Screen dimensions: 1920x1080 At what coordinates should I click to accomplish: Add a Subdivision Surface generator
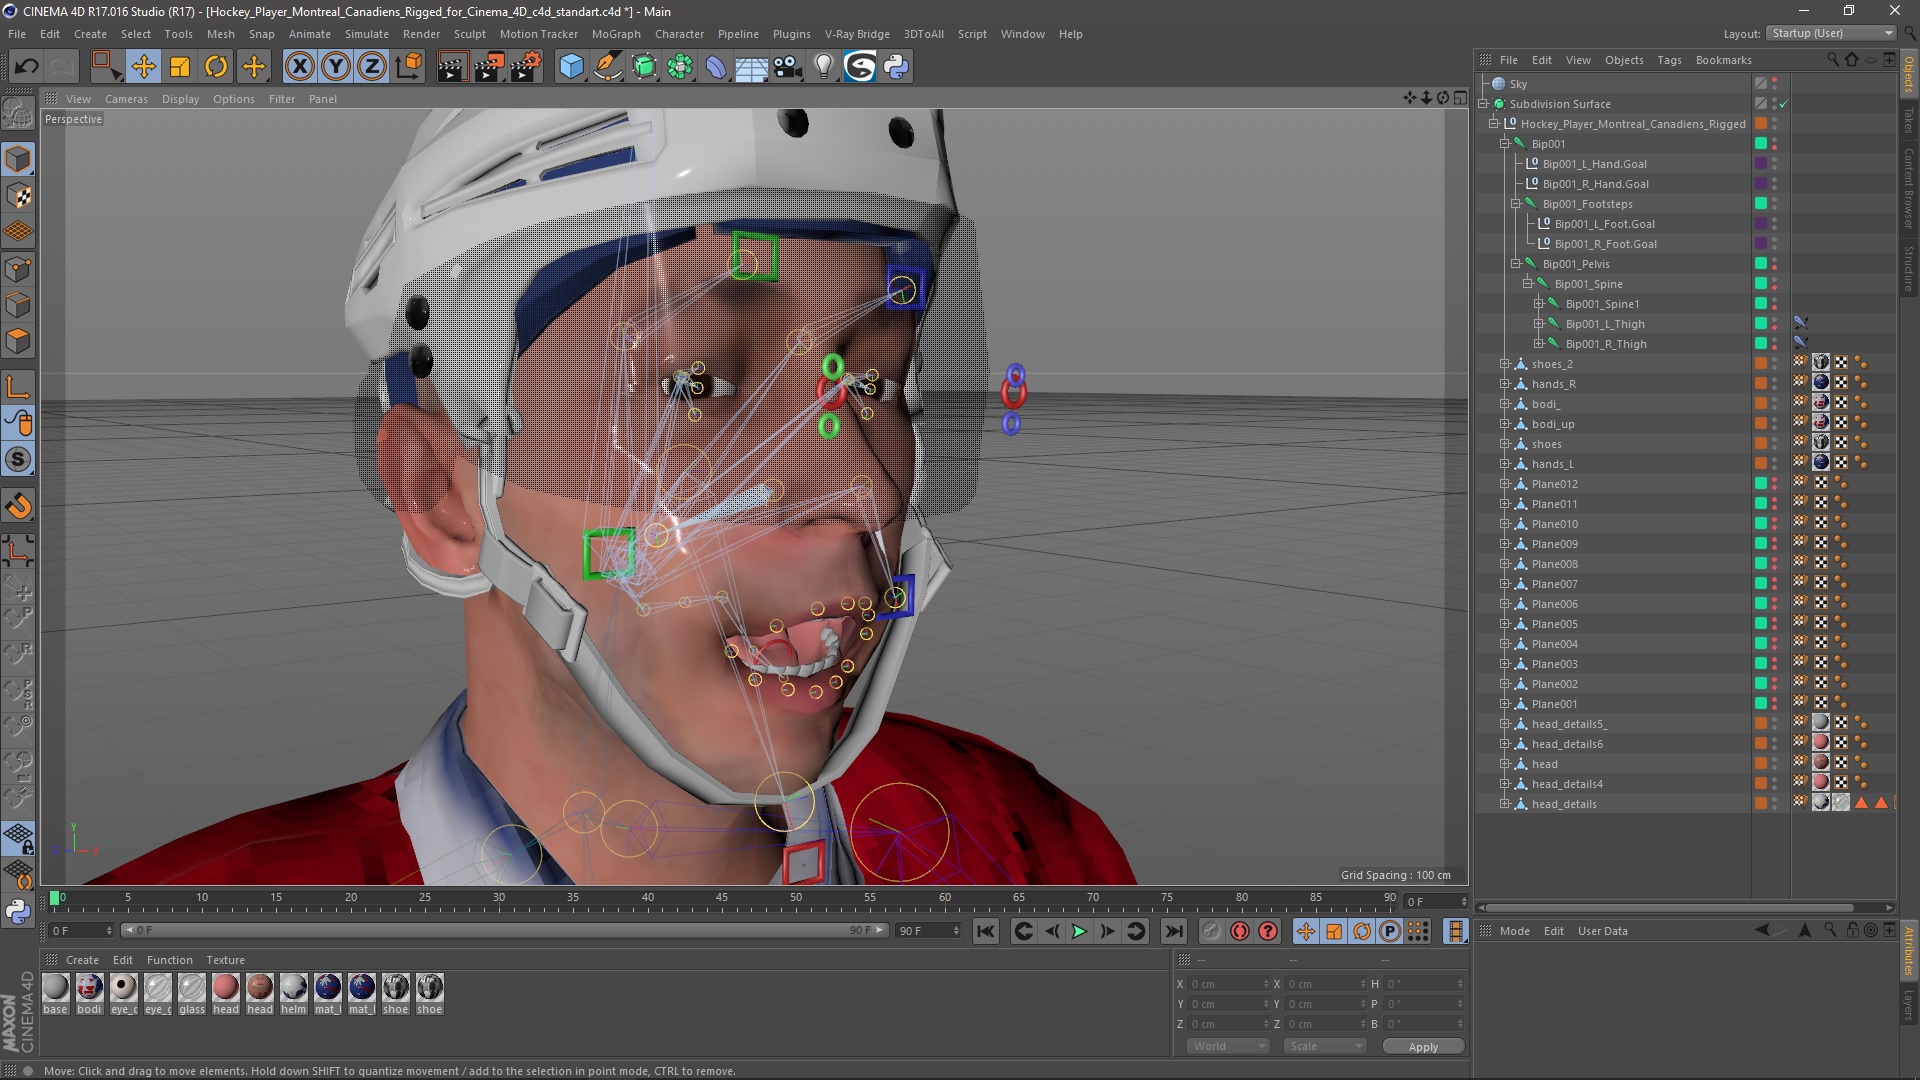644,67
